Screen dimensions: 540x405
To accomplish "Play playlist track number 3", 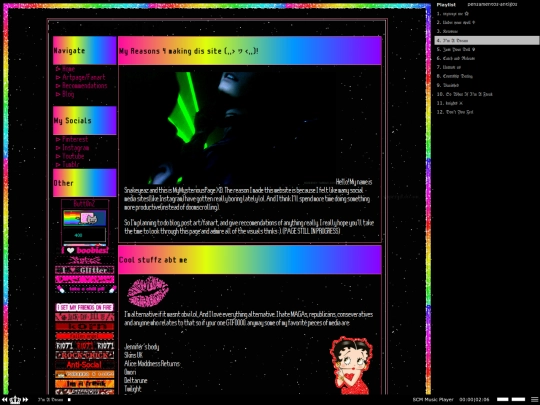I will pos(487,31).
